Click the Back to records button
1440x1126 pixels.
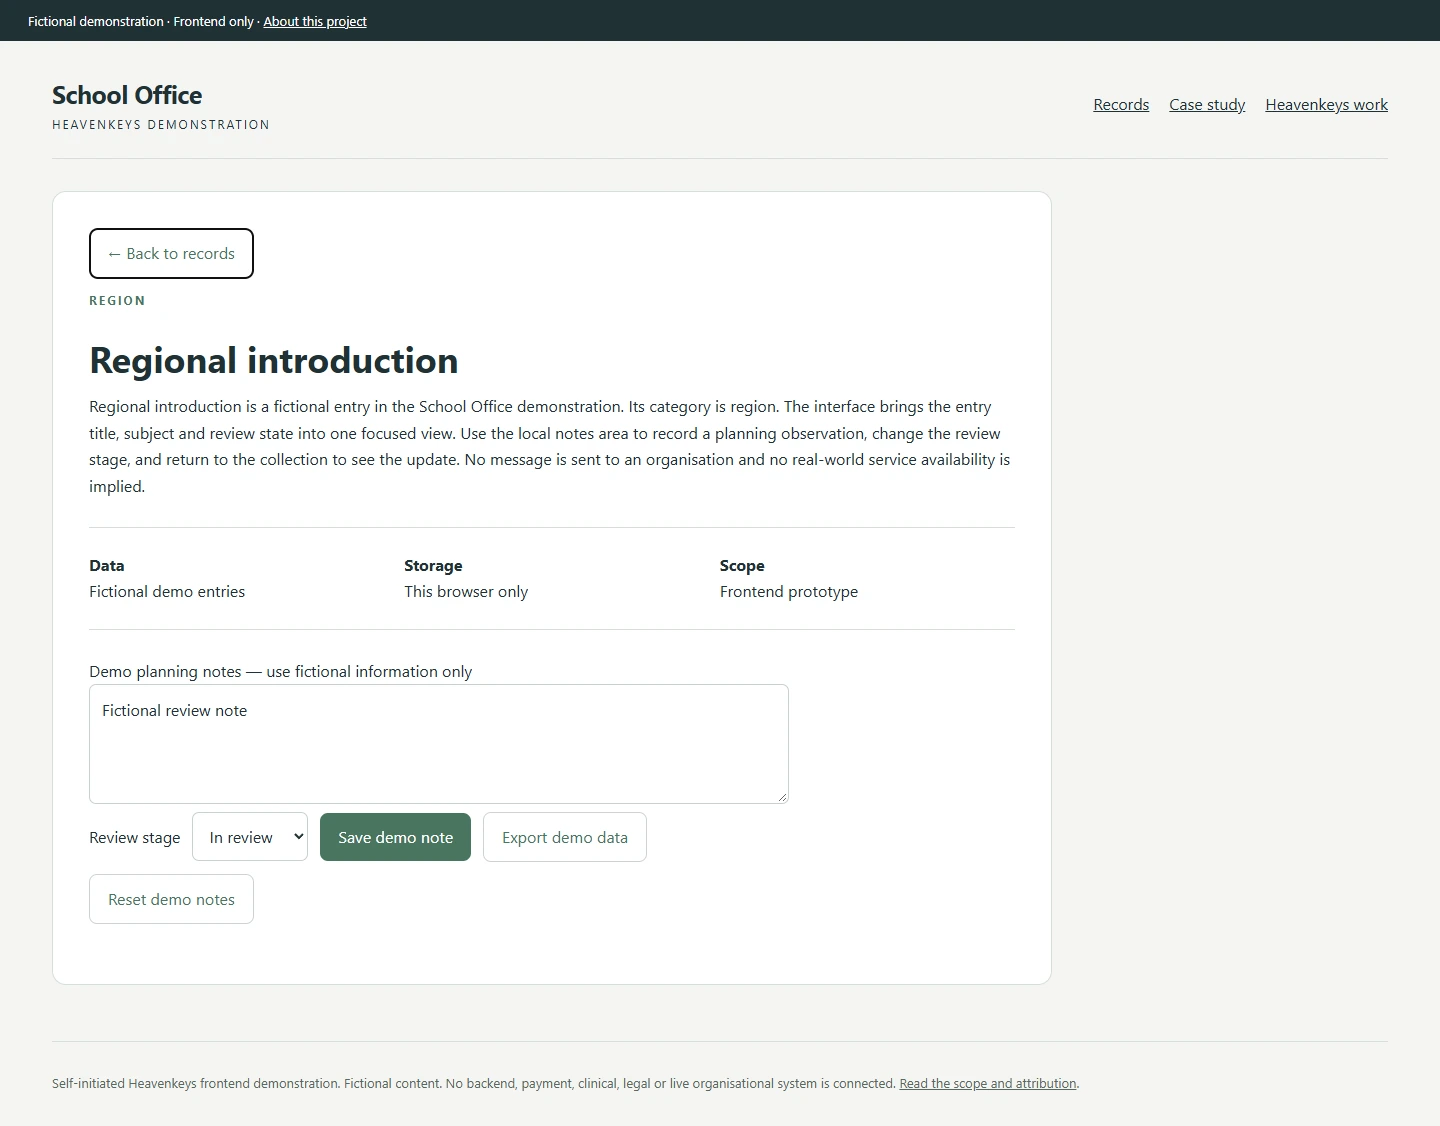tap(171, 254)
